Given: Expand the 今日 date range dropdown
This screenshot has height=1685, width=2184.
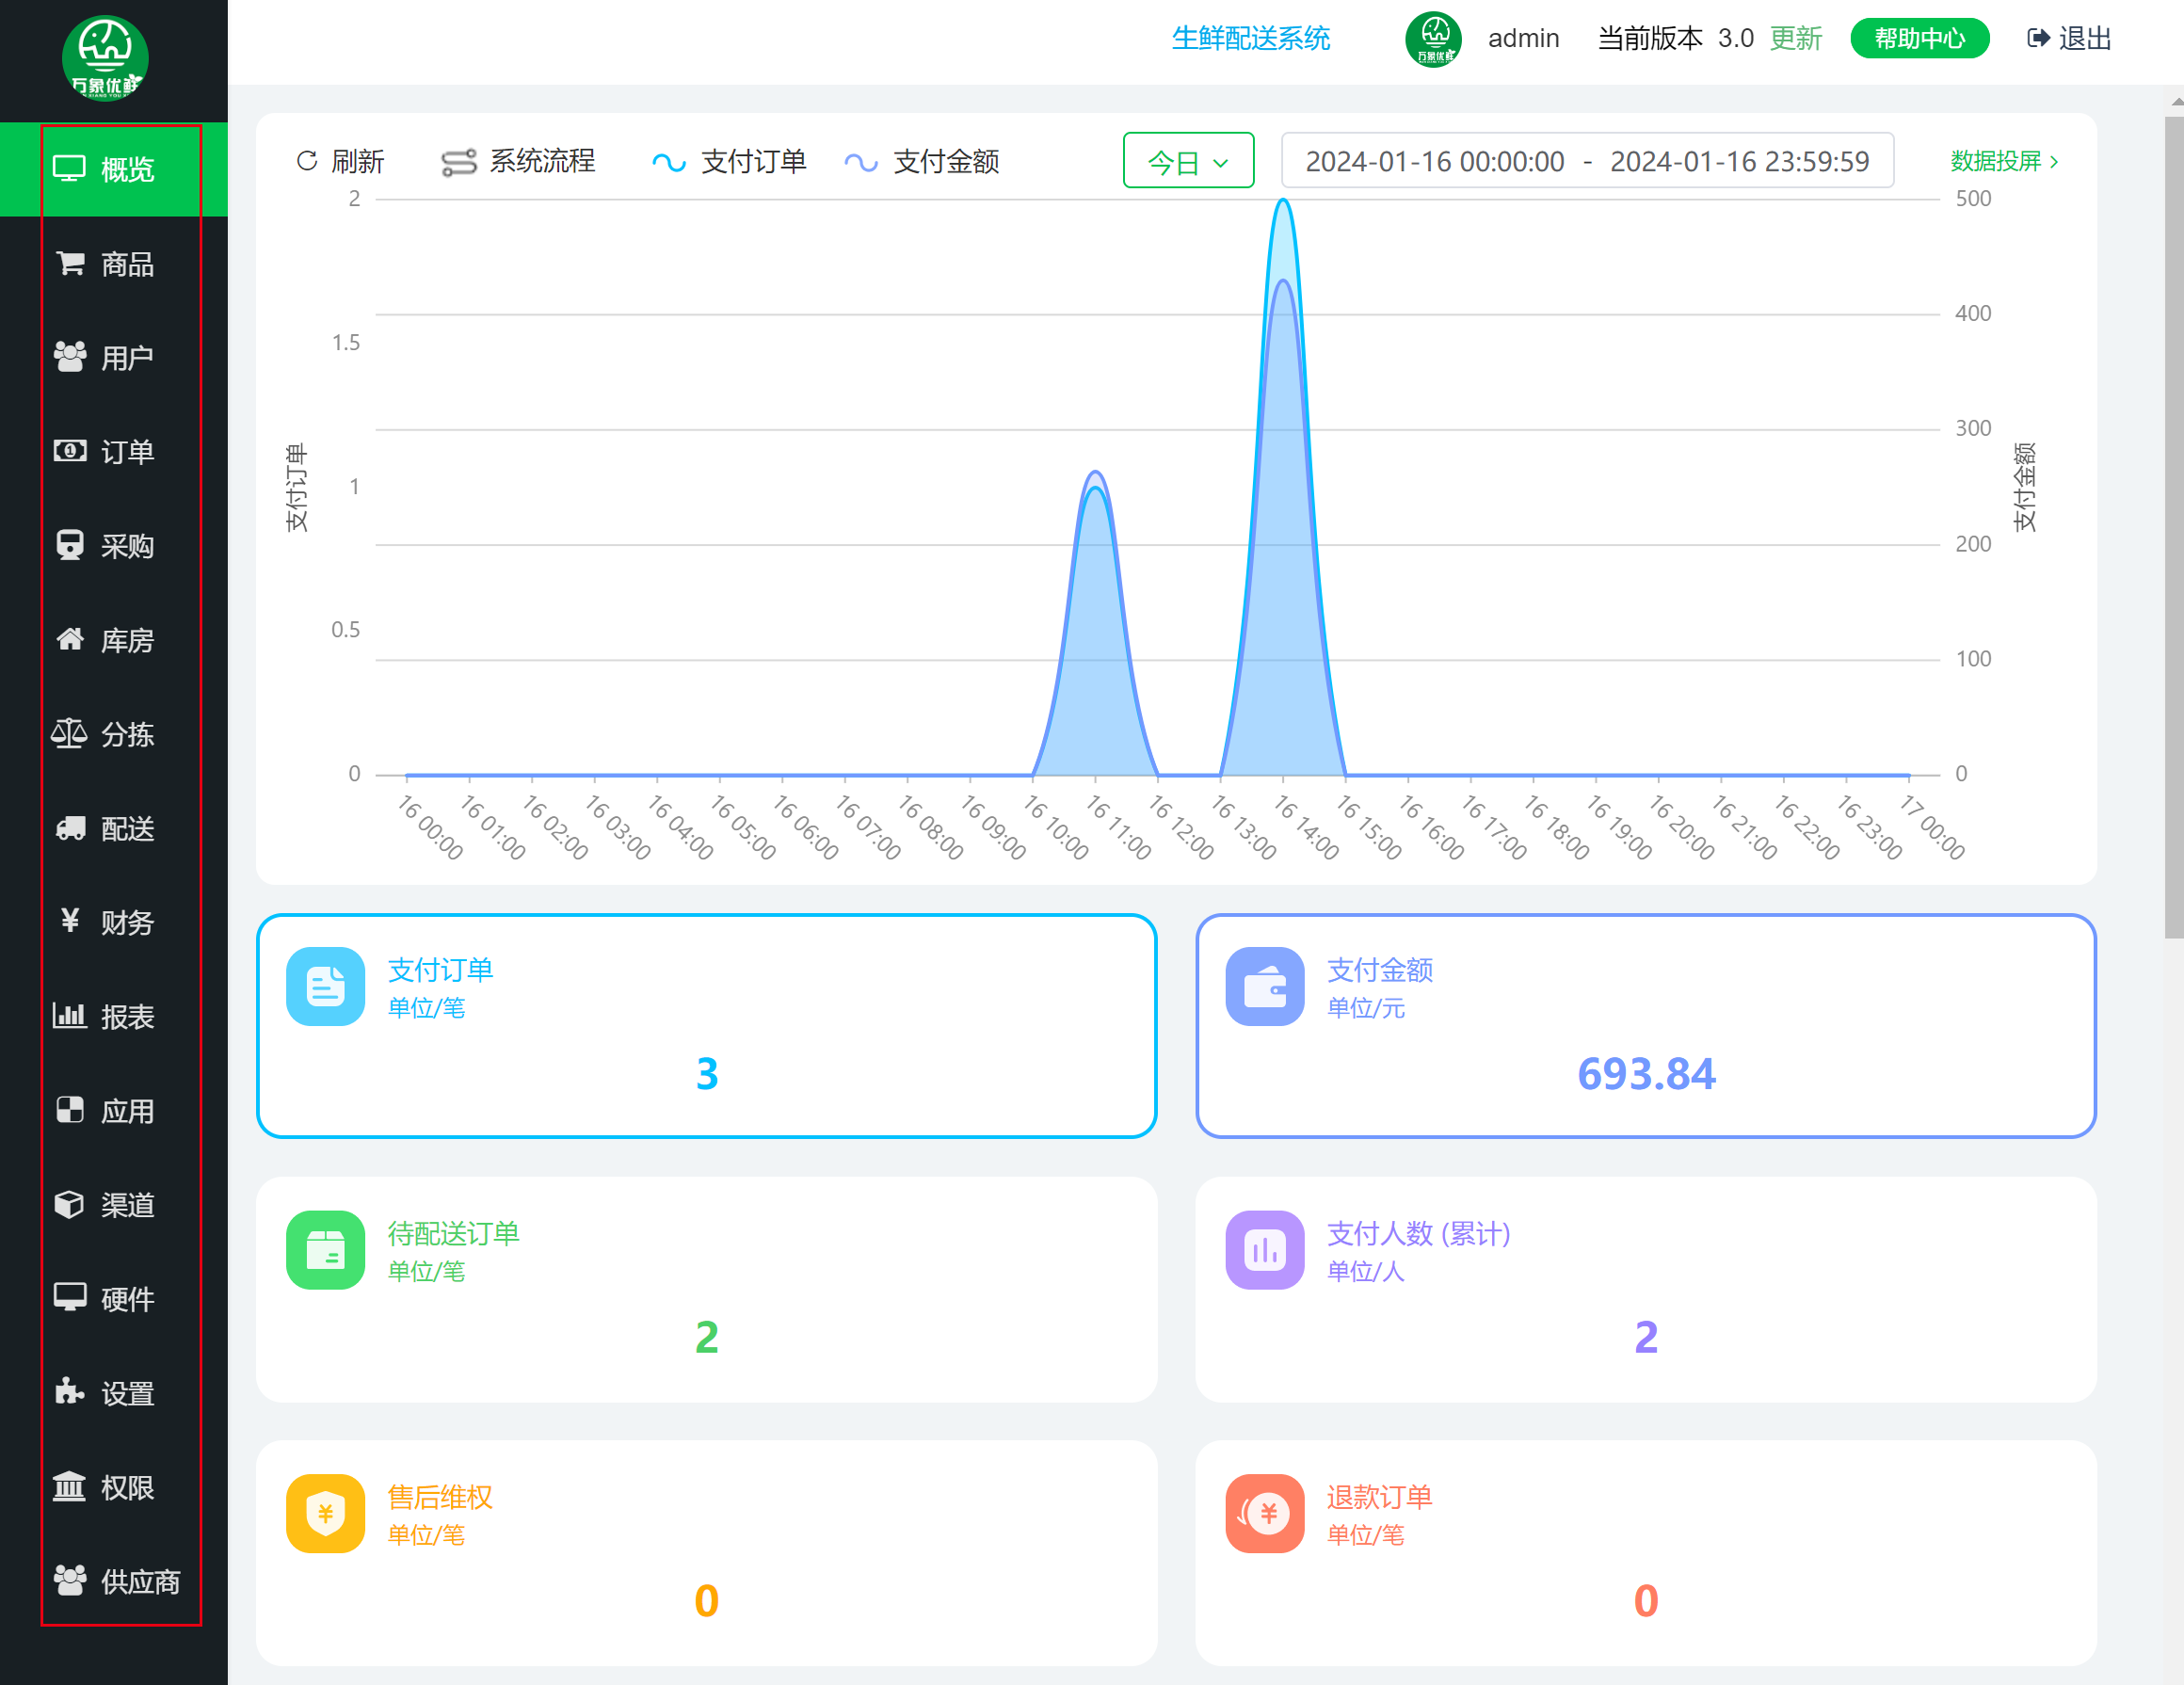Looking at the screenshot, I should 1187,161.
